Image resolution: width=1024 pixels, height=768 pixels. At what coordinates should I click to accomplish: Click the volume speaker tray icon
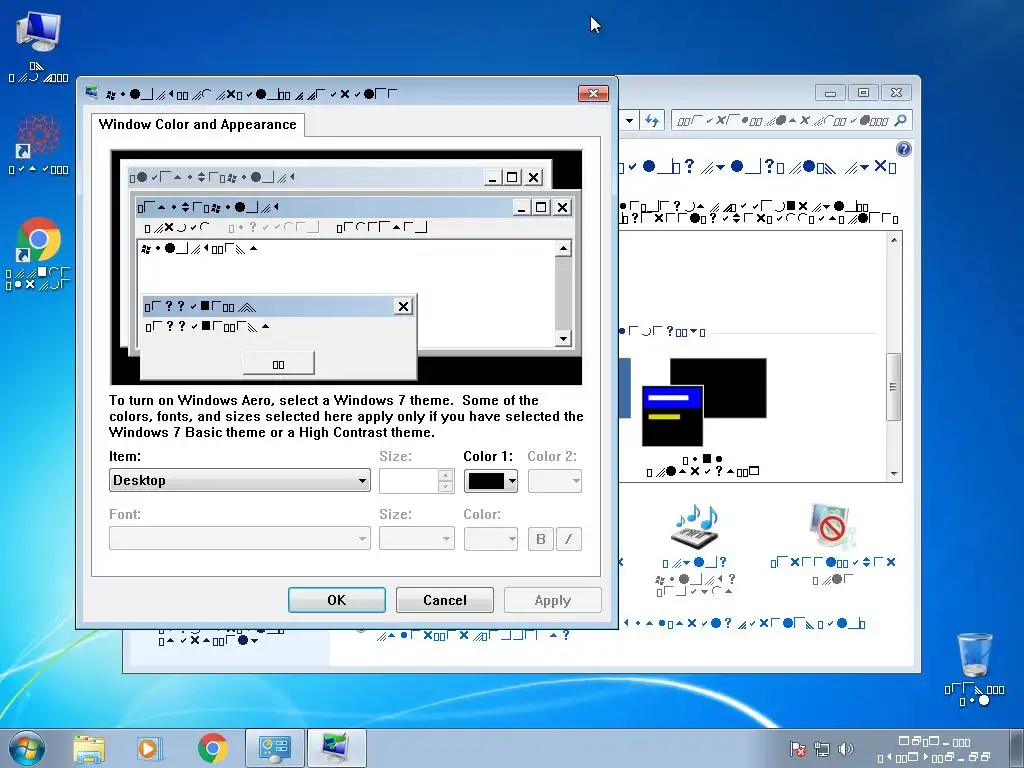click(x=845, y=749)
